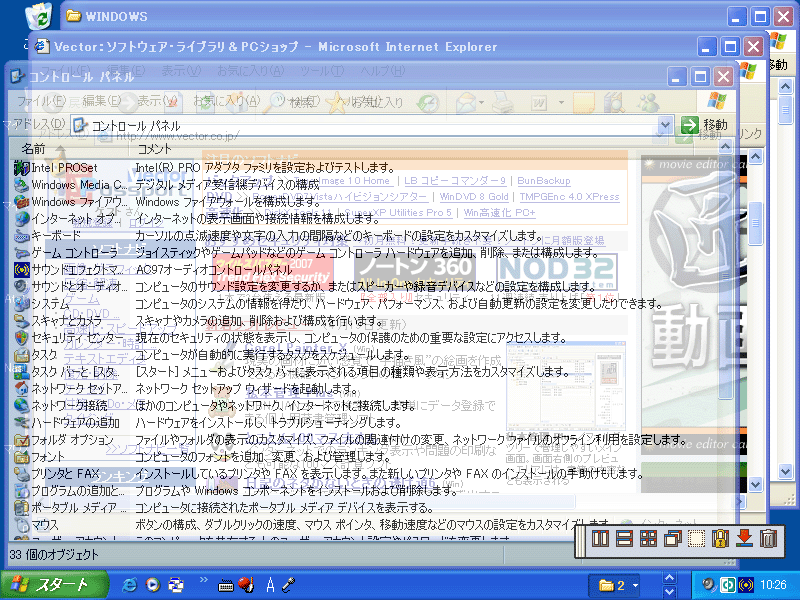
Task: Click the tile windows vertically icon in floating toolbar
Action: pos(600,538)
